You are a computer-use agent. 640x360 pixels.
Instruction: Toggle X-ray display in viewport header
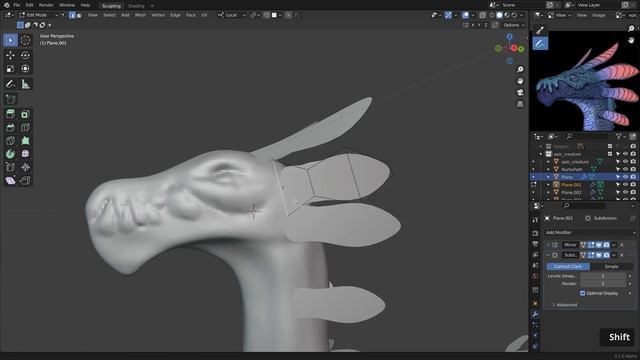(482, 15)
